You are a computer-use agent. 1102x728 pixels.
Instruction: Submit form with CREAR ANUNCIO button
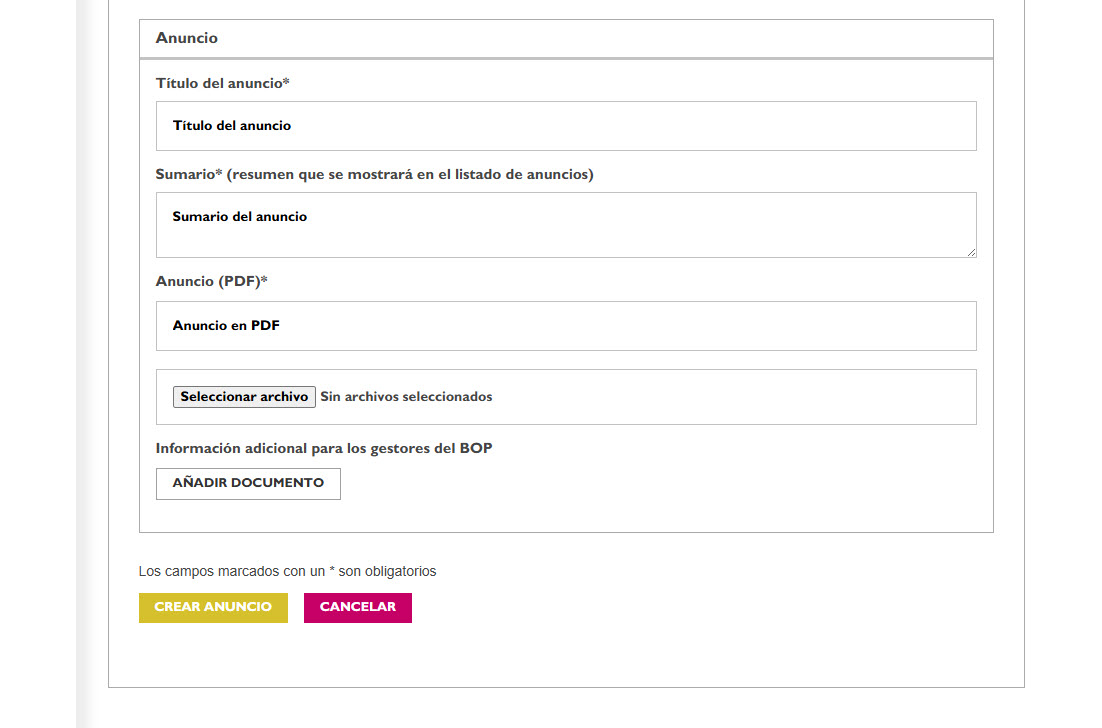click(x=213, y=607)
